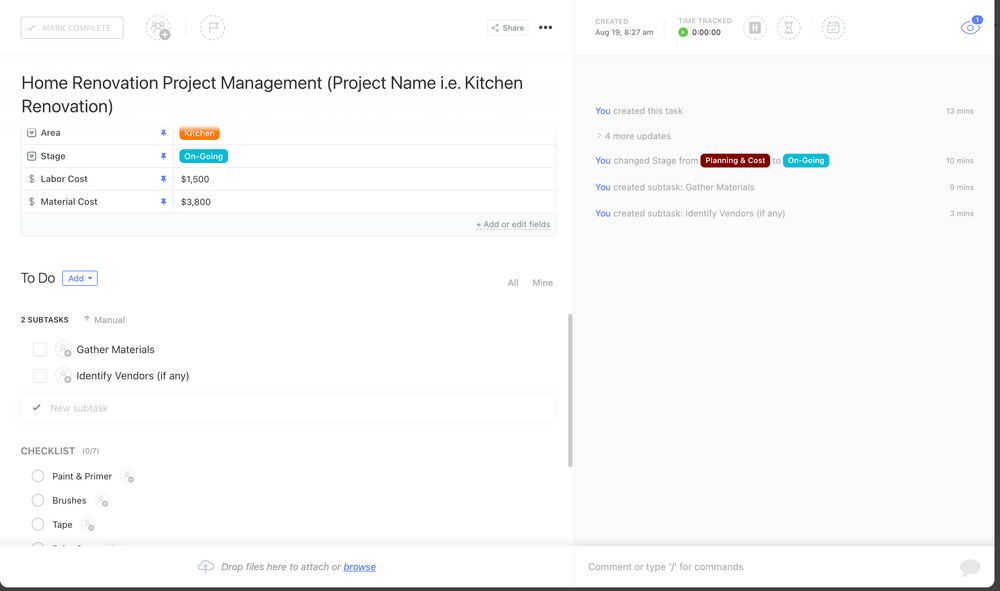The width and height of the screenshot is (1000, 591).
Task: Open watchers via the eye icon
Action: (x=969, y=28)
